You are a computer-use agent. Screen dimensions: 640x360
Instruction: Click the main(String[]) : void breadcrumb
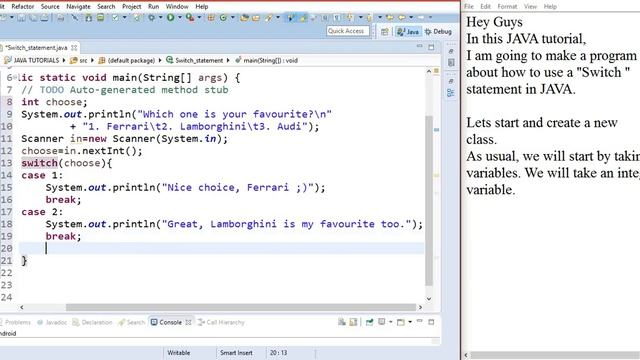click(267, 60)
